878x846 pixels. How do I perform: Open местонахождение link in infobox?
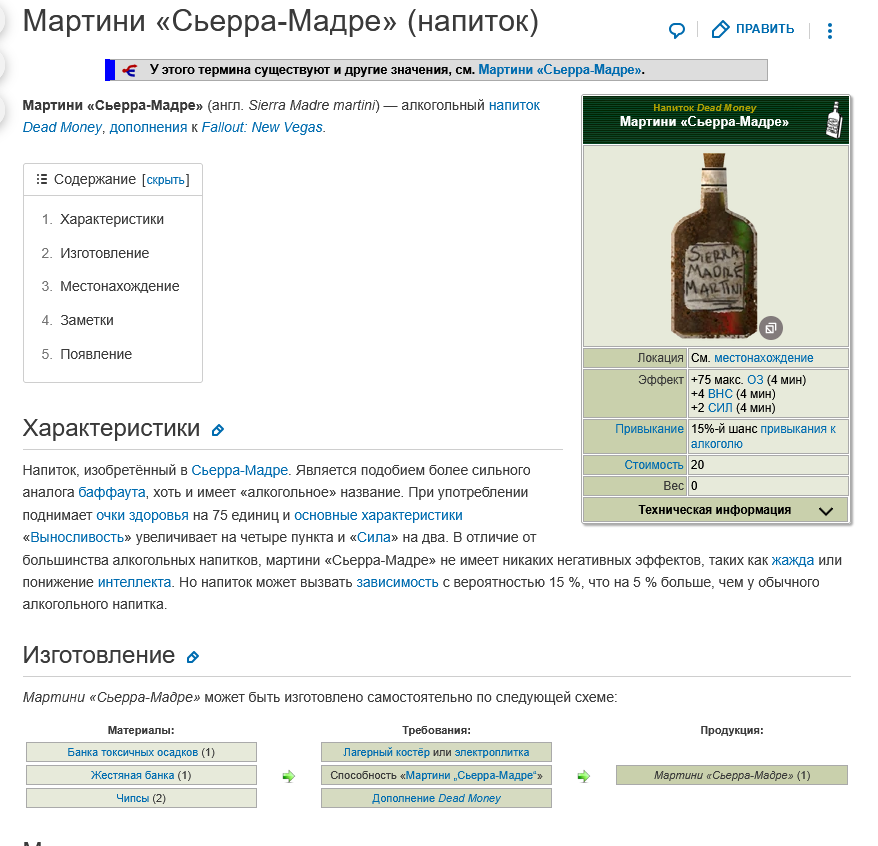point(763,358)
